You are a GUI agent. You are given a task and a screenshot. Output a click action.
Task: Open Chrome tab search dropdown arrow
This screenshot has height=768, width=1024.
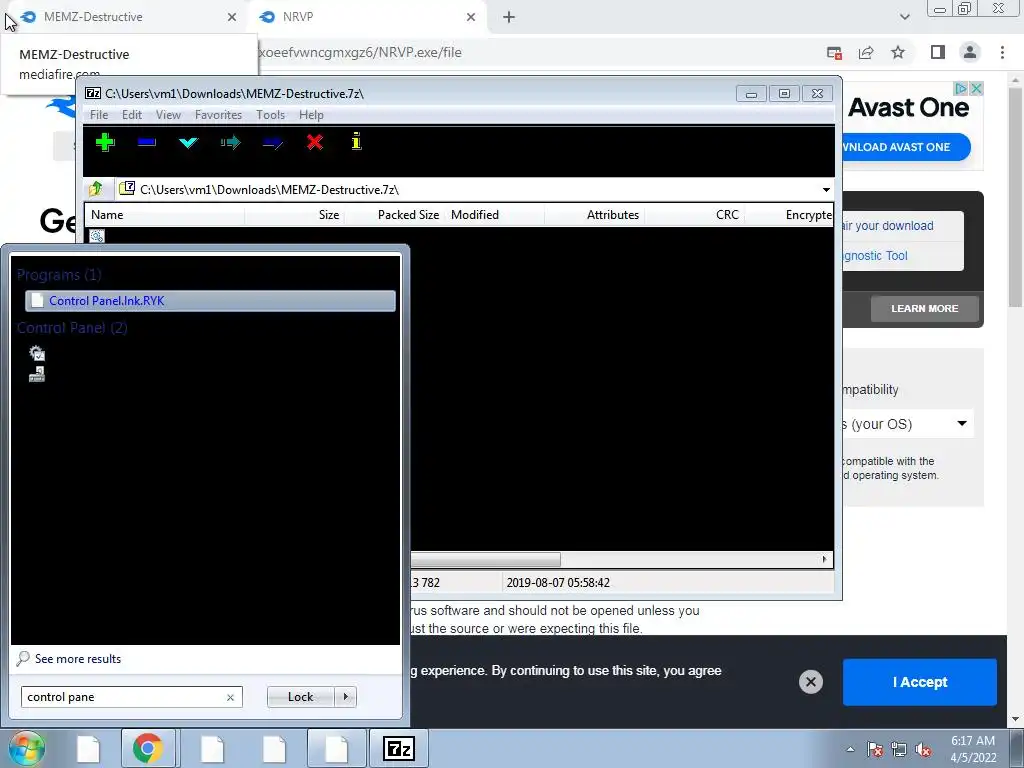[x=904, y=17]
